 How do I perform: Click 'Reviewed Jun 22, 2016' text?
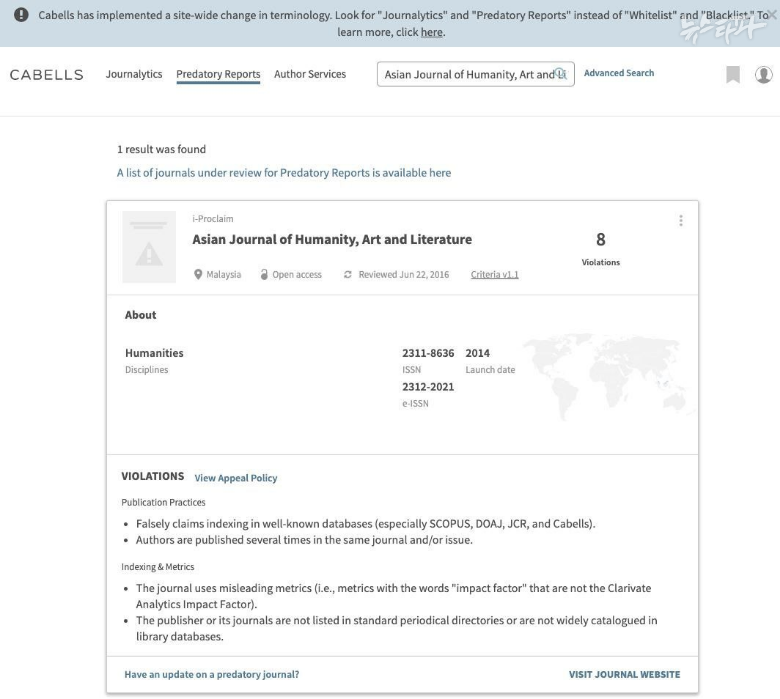404,275
